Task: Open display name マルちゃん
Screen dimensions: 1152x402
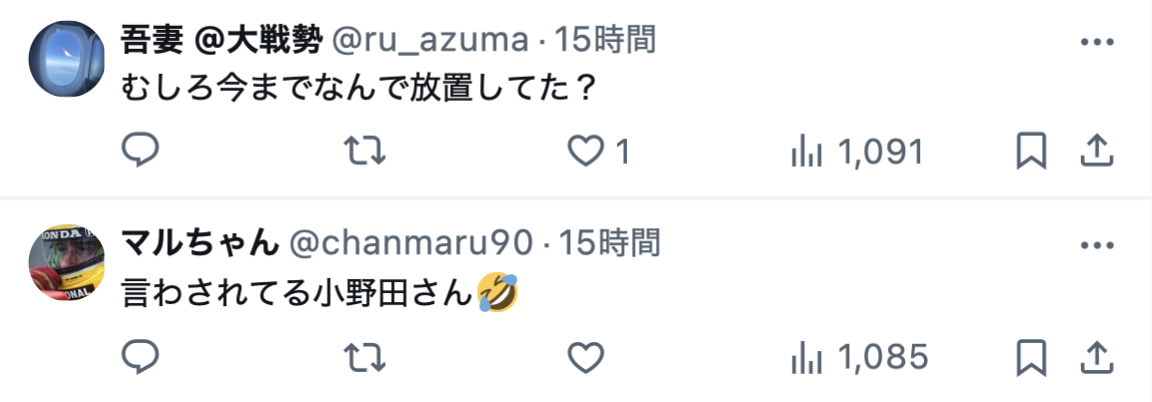Action: [x=200, y=243]
